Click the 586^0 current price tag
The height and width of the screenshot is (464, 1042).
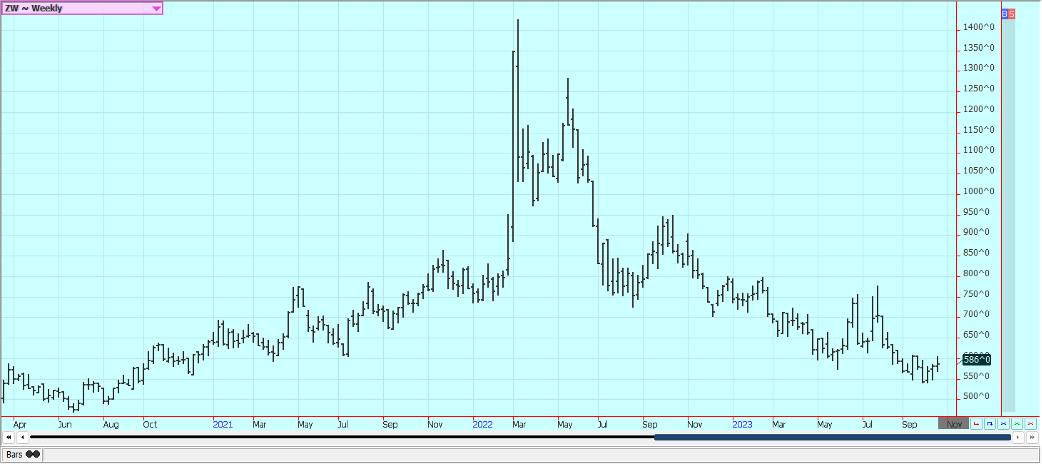pyautogui.click(x=977, y=360)
